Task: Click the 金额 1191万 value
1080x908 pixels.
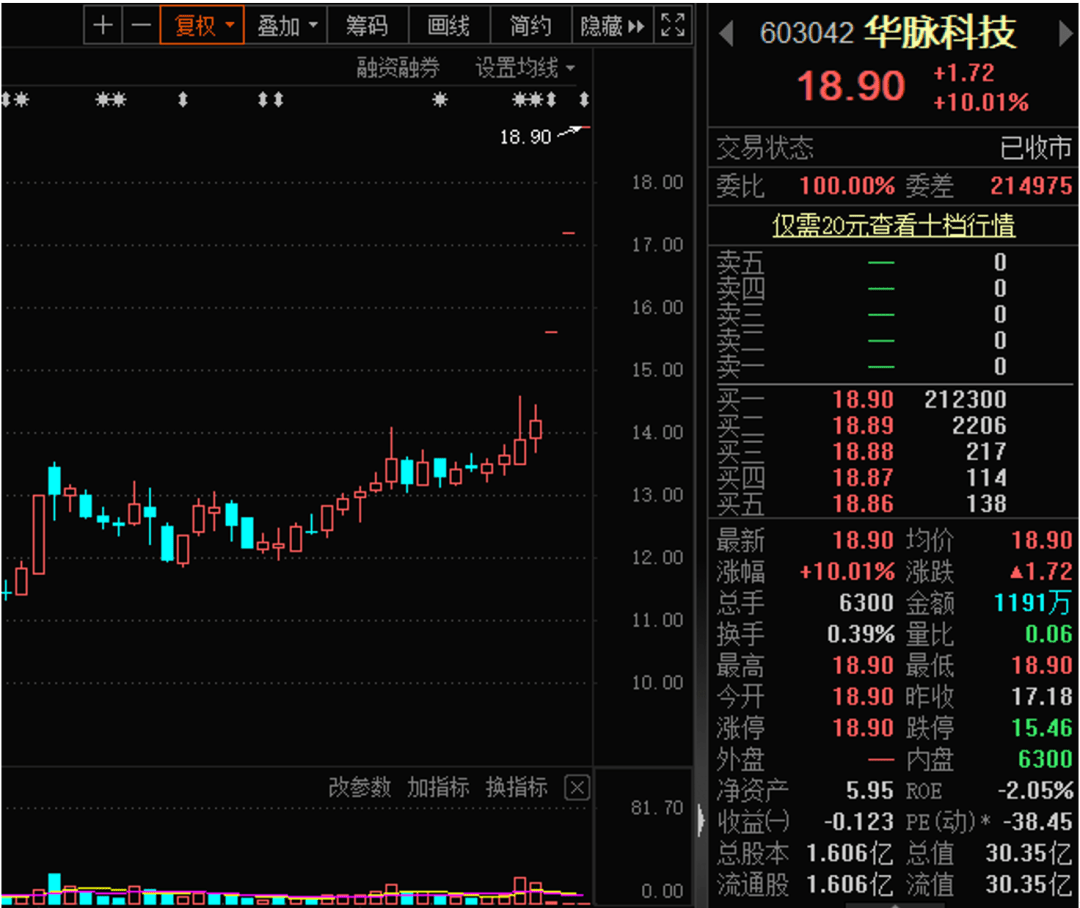Action: (1033, 603)
